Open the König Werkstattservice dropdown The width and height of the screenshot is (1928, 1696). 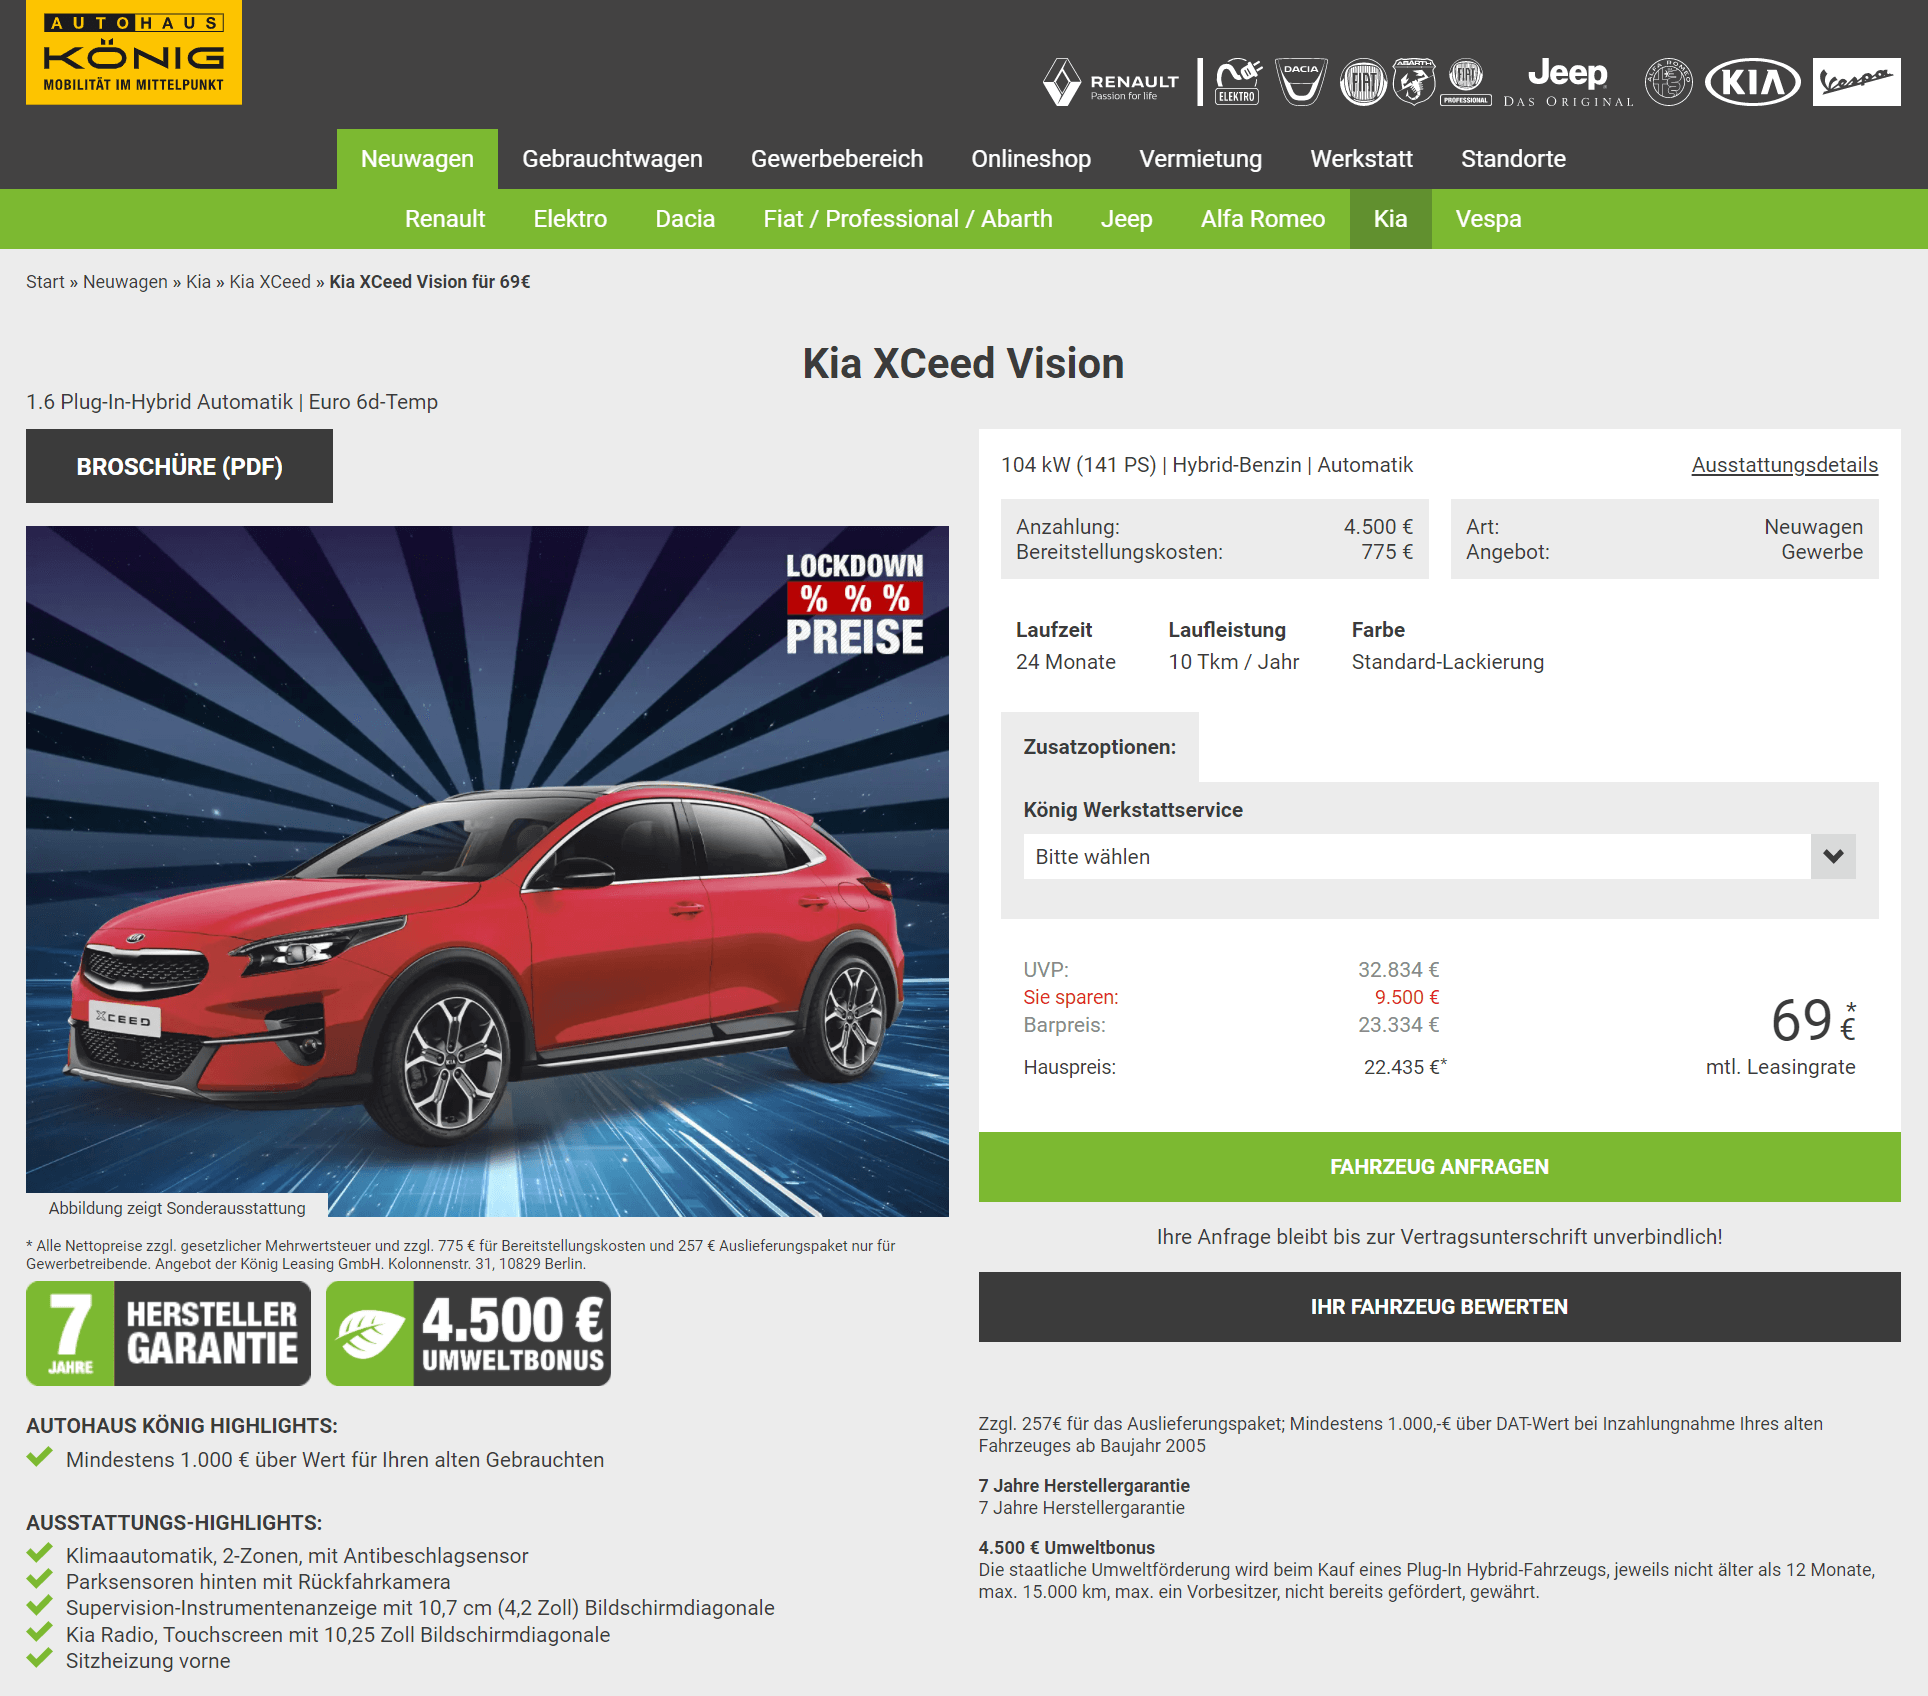coord(1439,857)
